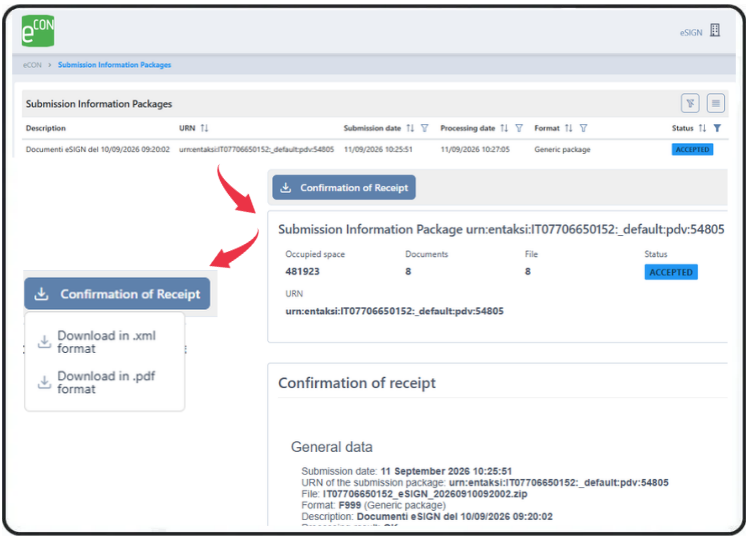Filter the Submission date column
The image size is (748, 540).
point(424,128)
